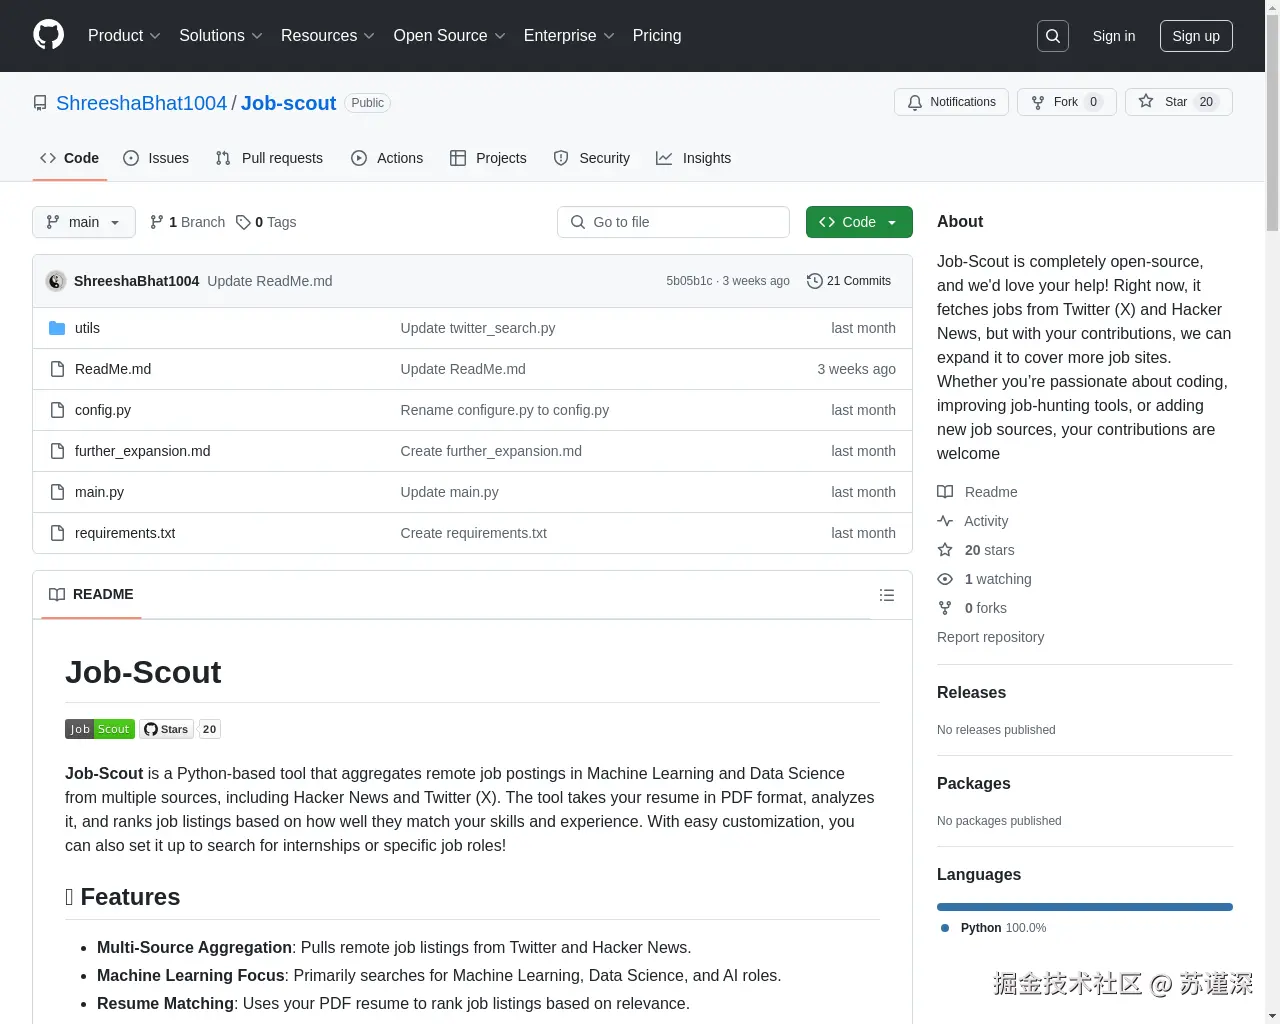Open the 21 Commits history
The width and height of the screenshot is (1280, 1024).
click(848, 281)
